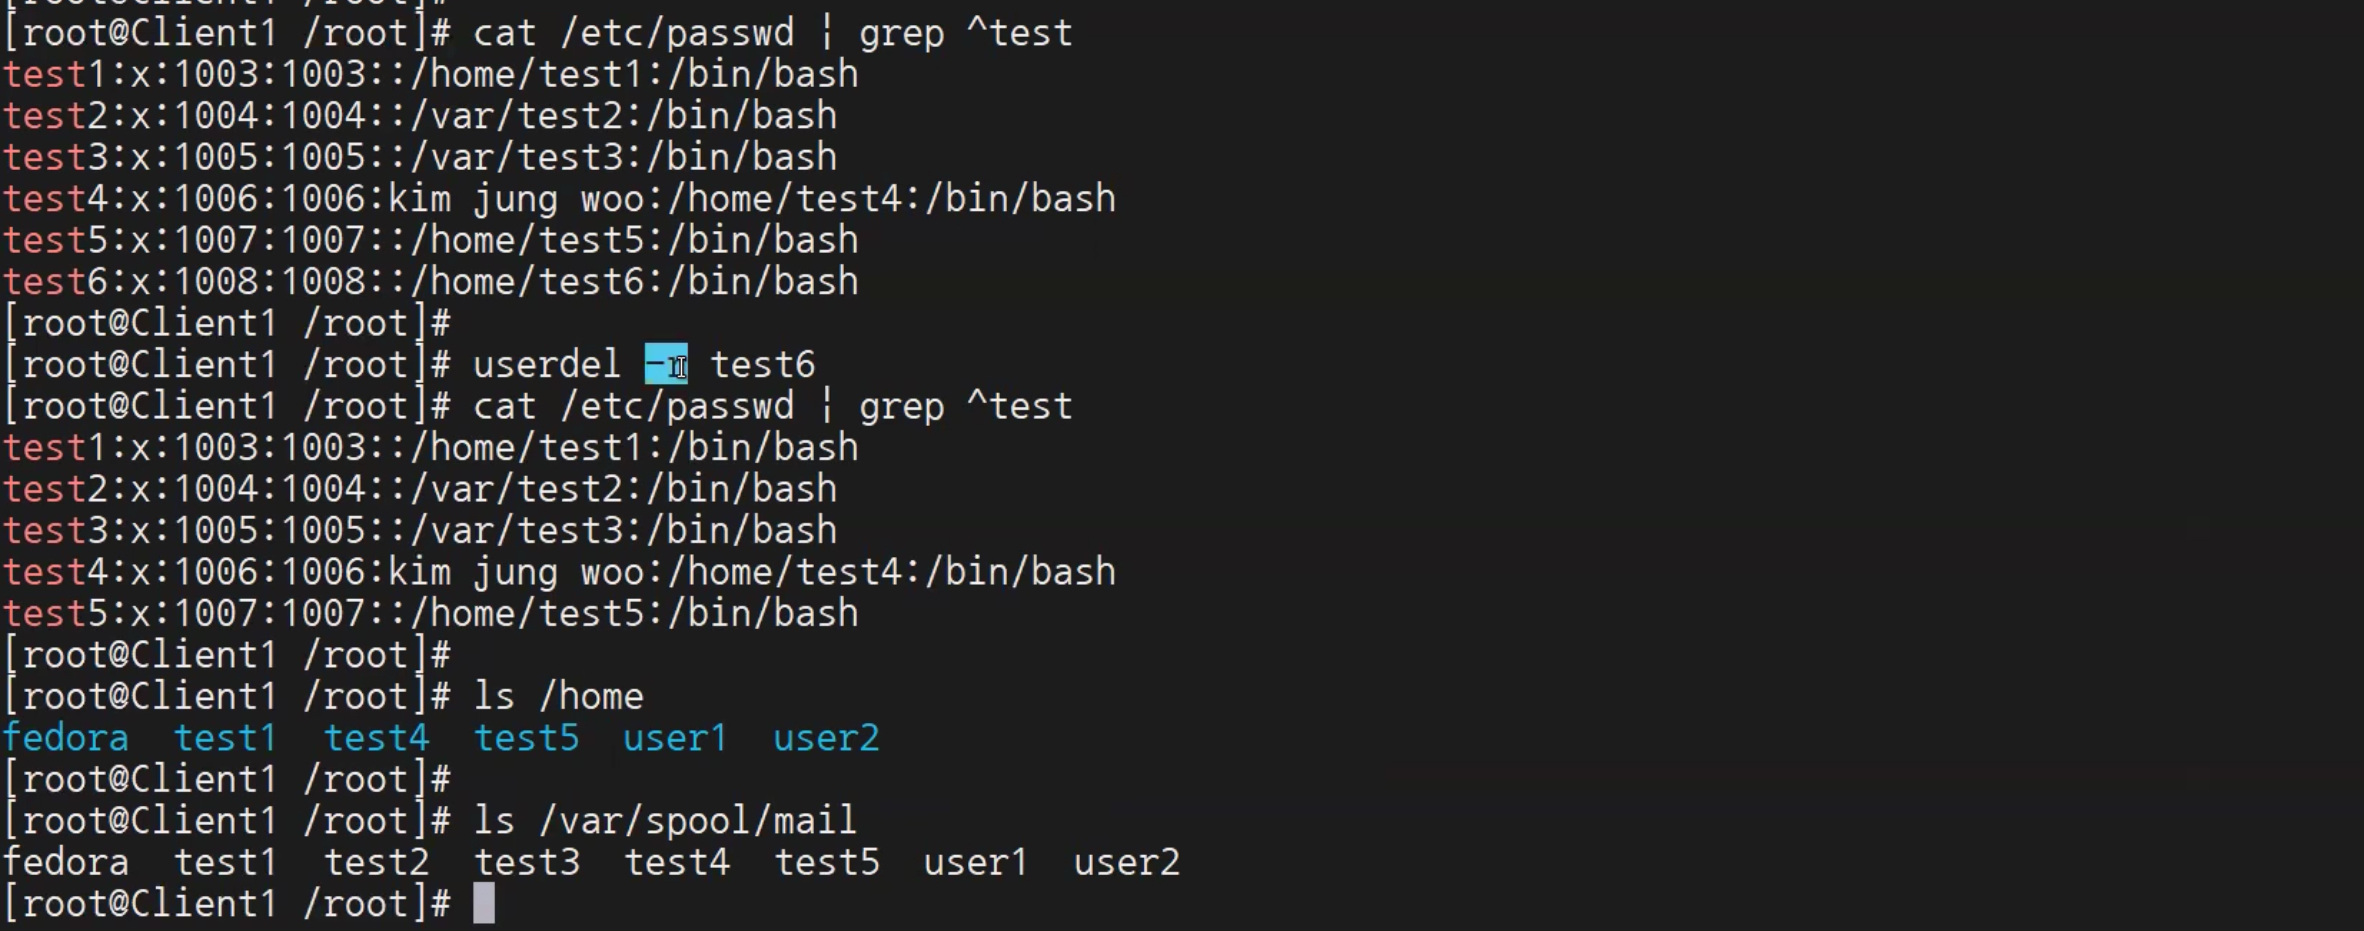
Task: Click the test6 passwd entry line
Action: [x=430, y=282]
